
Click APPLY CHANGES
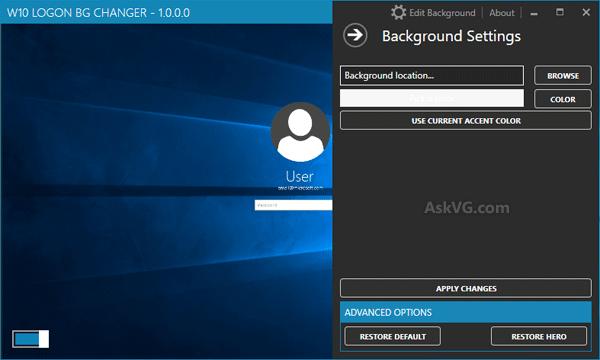pyautogui.click(x=466, y=288)
